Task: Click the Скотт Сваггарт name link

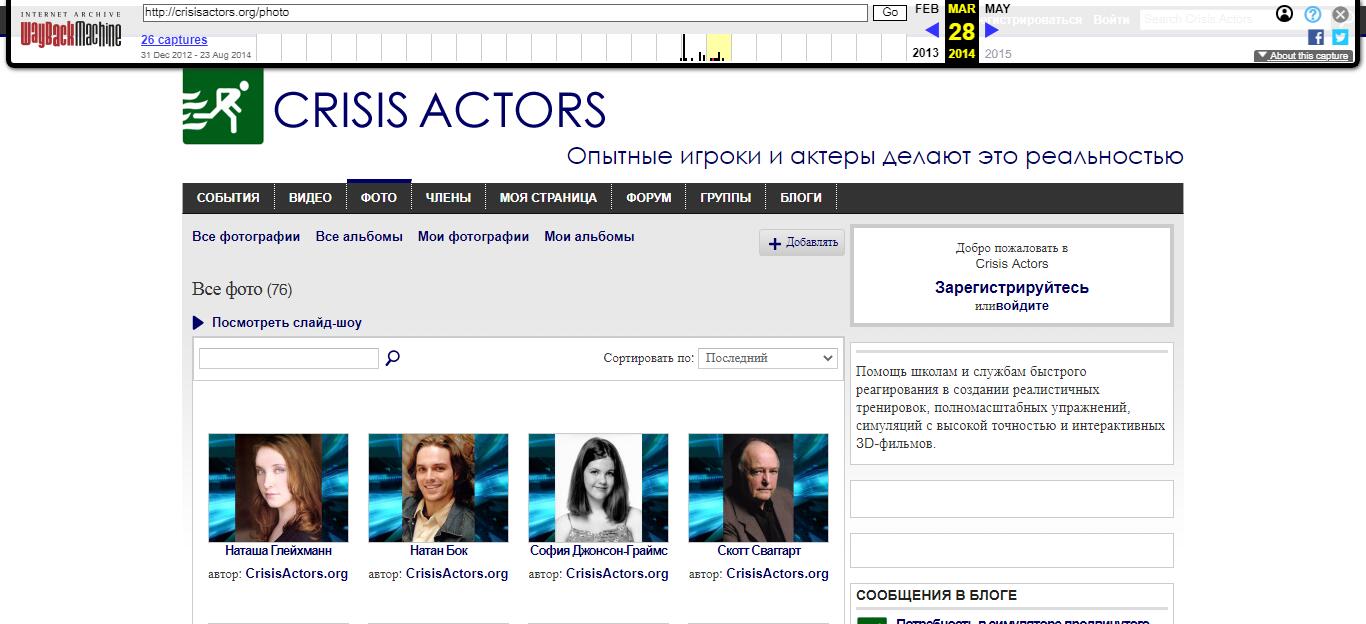Action: click(759, 551)
